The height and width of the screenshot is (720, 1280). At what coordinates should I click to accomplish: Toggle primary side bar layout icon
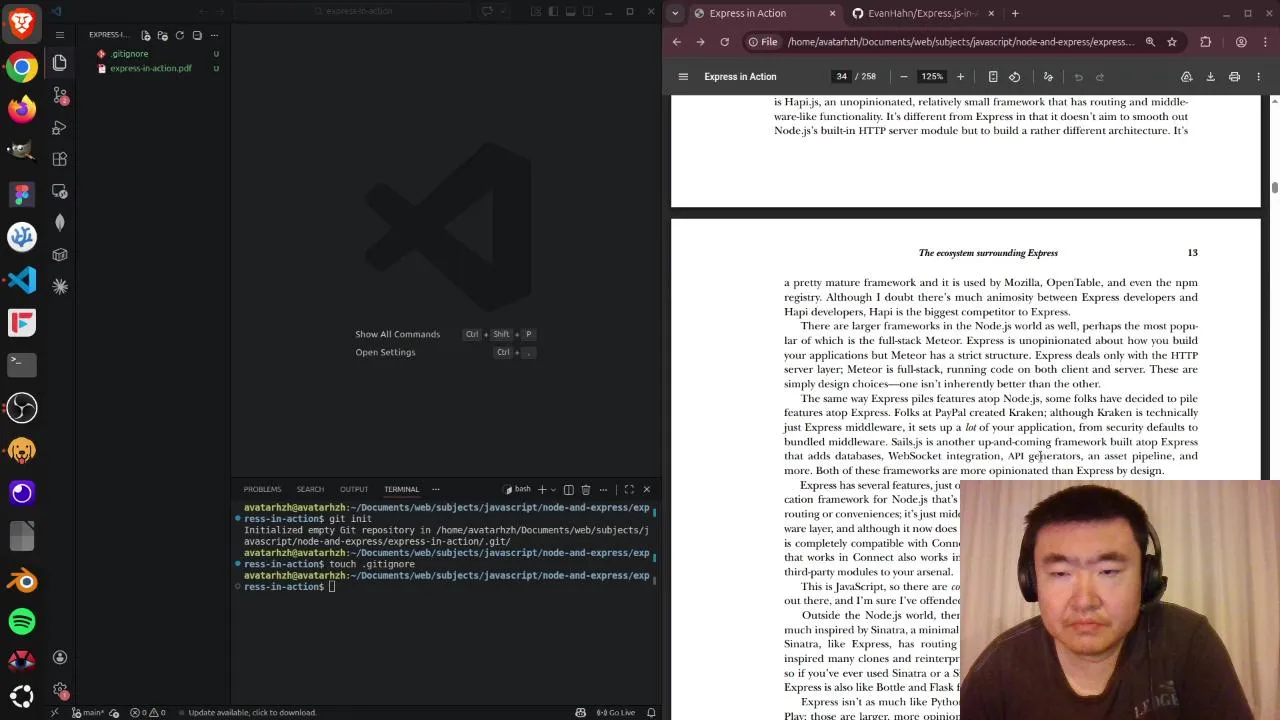(553, 11)
